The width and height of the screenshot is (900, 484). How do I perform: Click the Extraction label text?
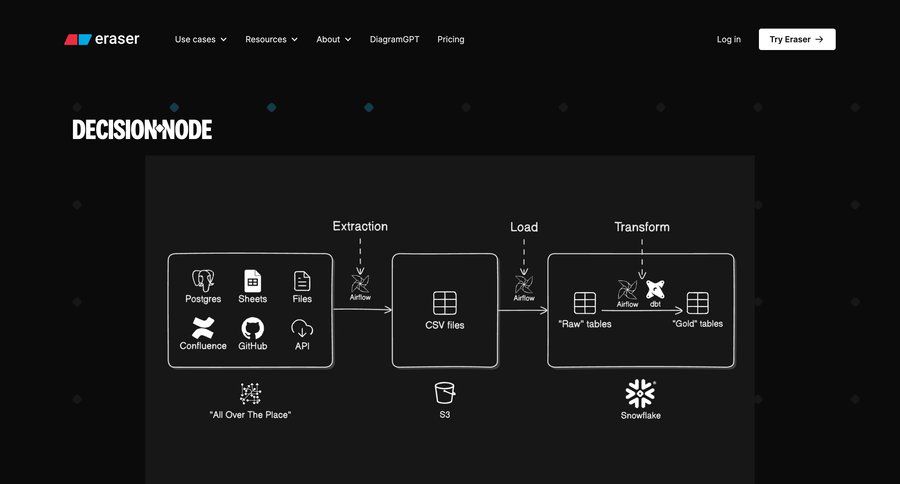click(x=360, y=226)
